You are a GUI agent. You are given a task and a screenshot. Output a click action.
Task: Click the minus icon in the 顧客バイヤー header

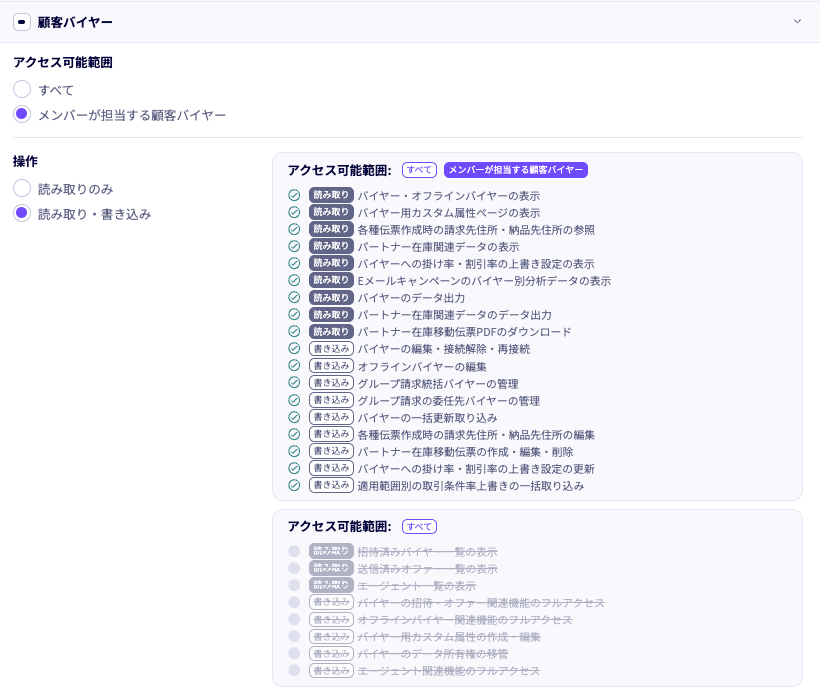coord(21,22)
